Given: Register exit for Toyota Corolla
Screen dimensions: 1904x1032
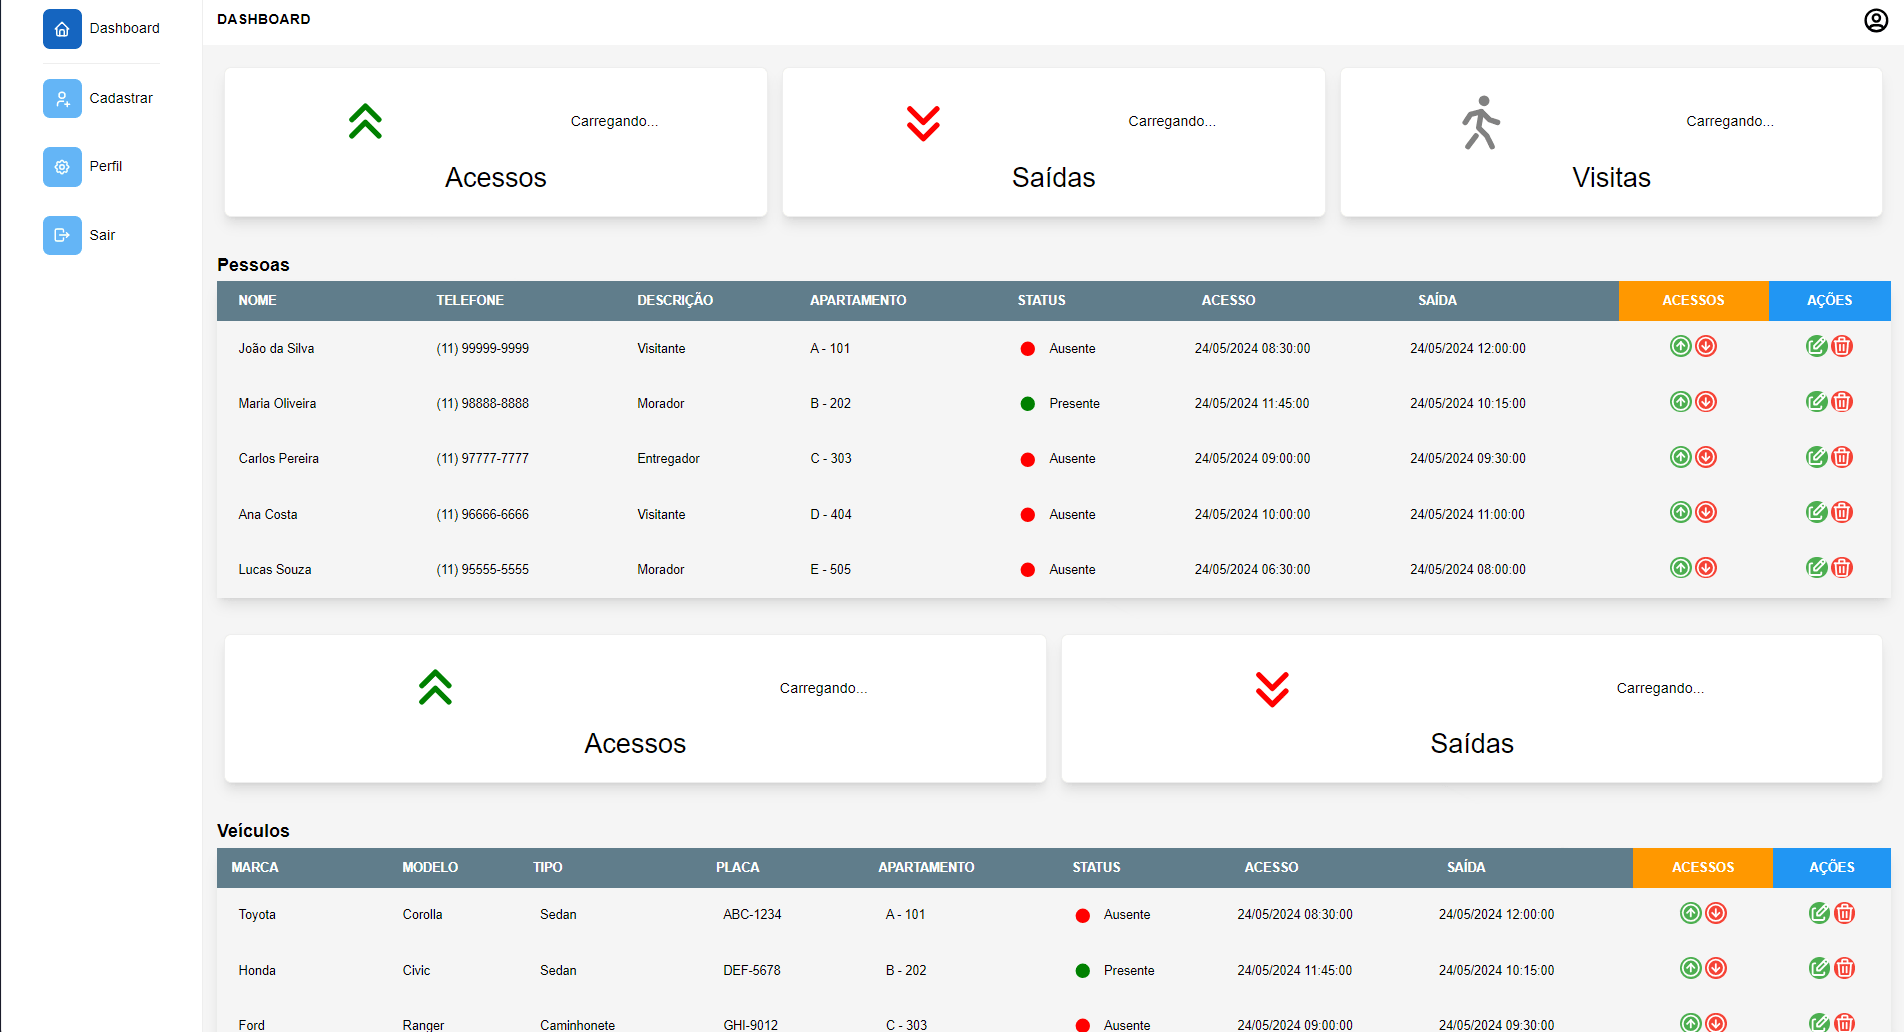Looking at the screenshot, I should (1716, 913).
